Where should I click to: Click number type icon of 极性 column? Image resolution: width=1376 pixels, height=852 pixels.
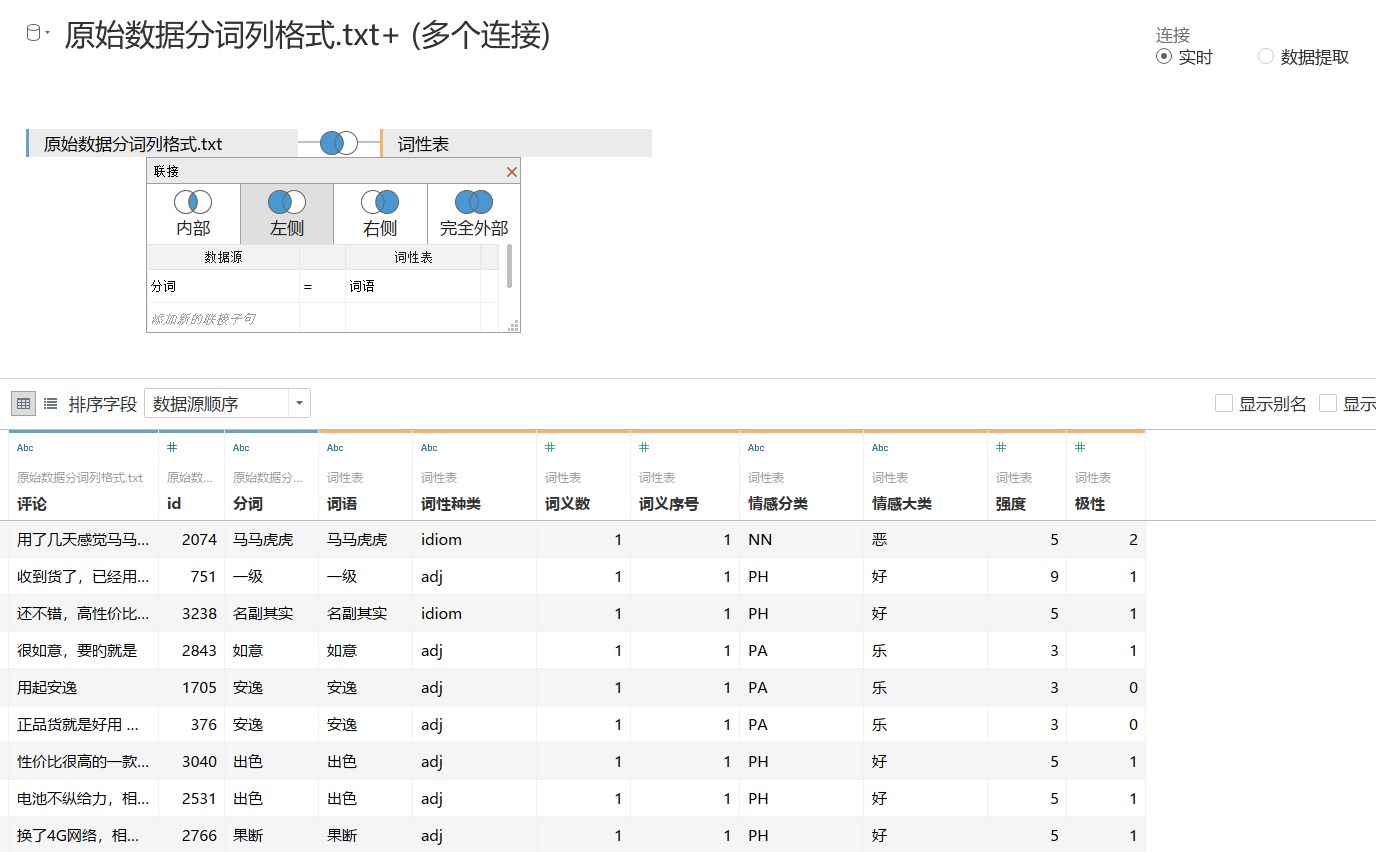click(x=1080, y=447)
